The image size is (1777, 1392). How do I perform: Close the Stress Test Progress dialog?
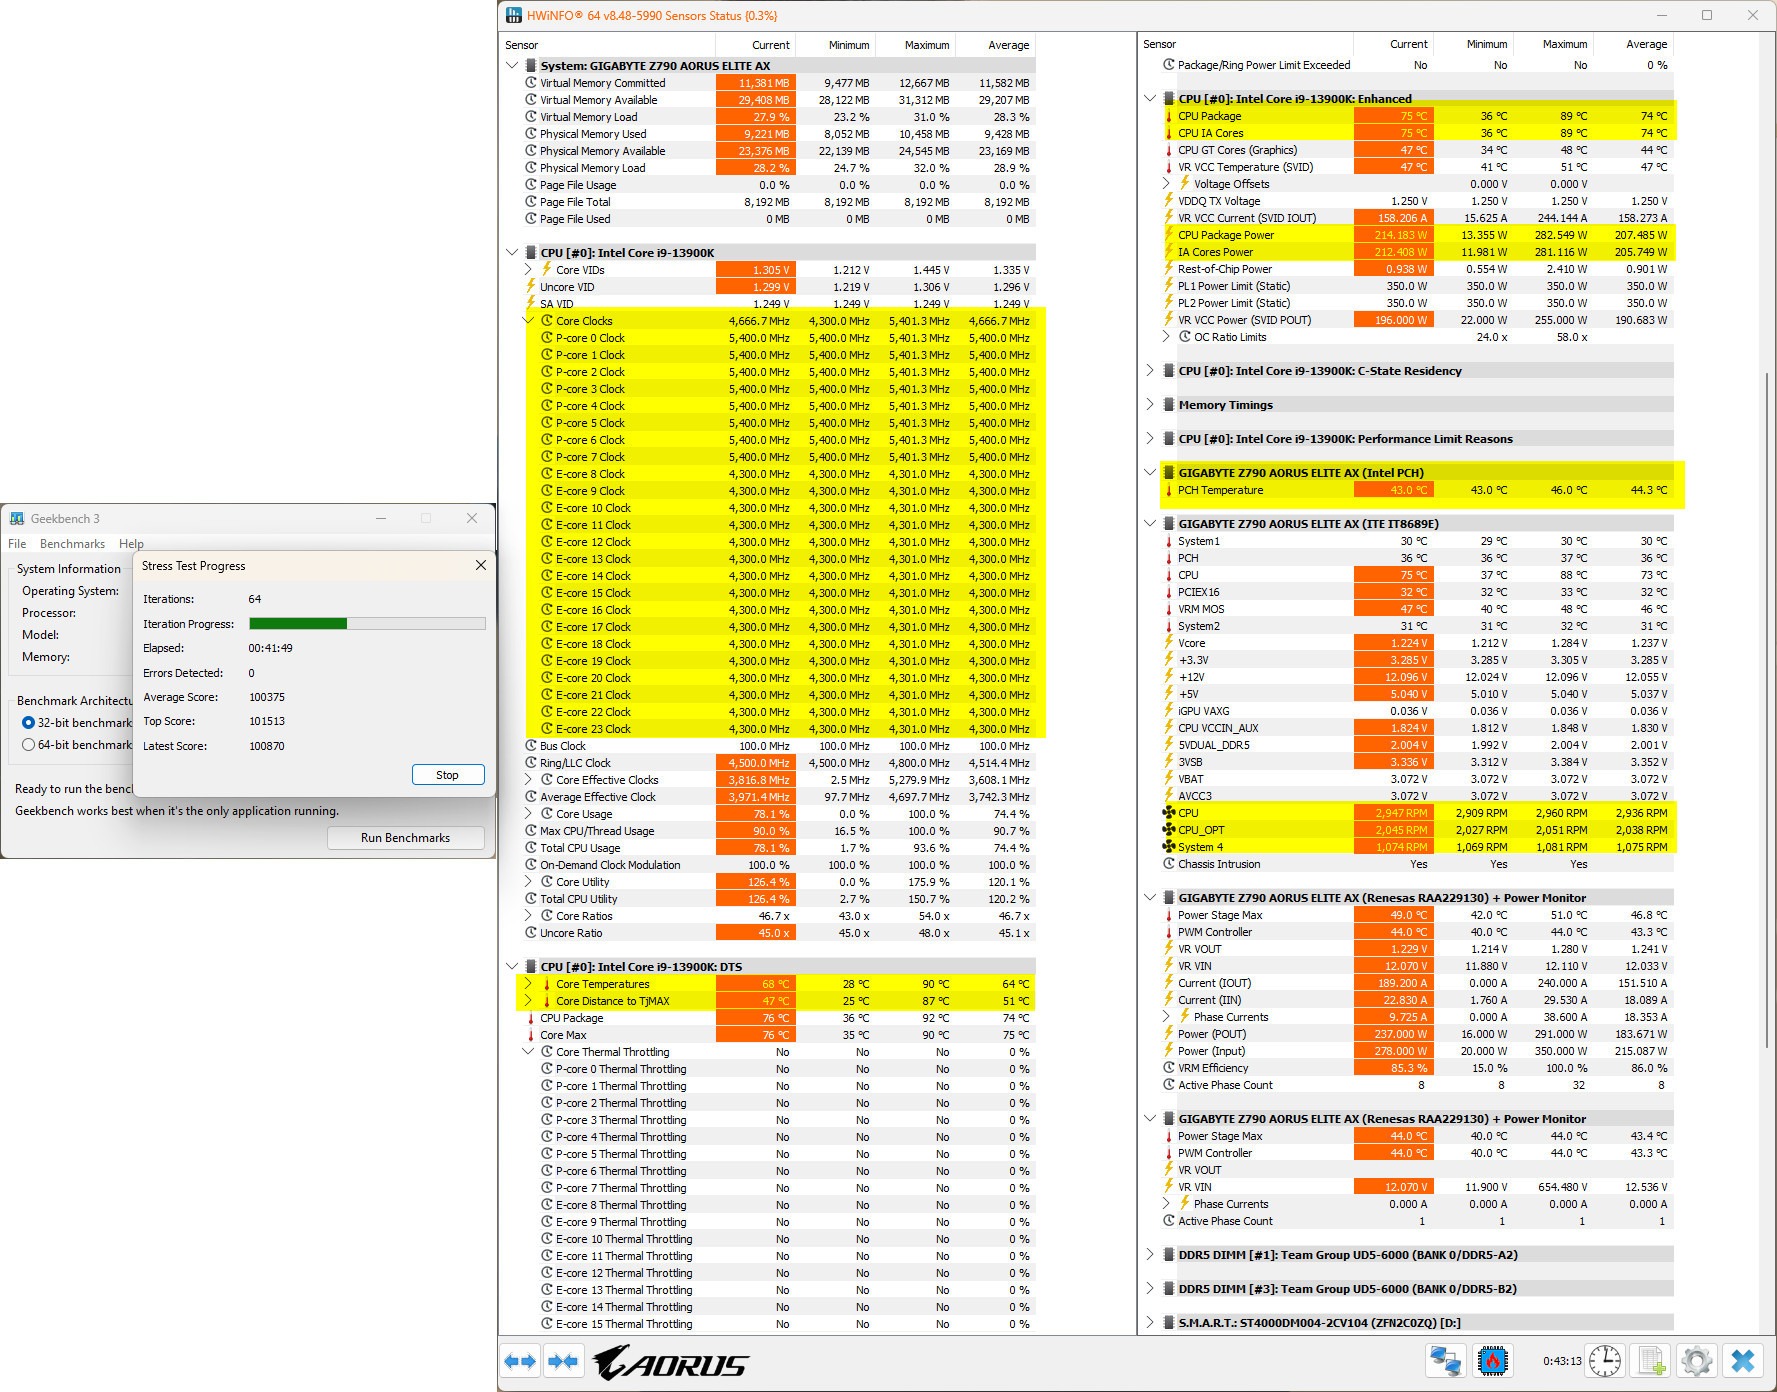pos(480,565)
